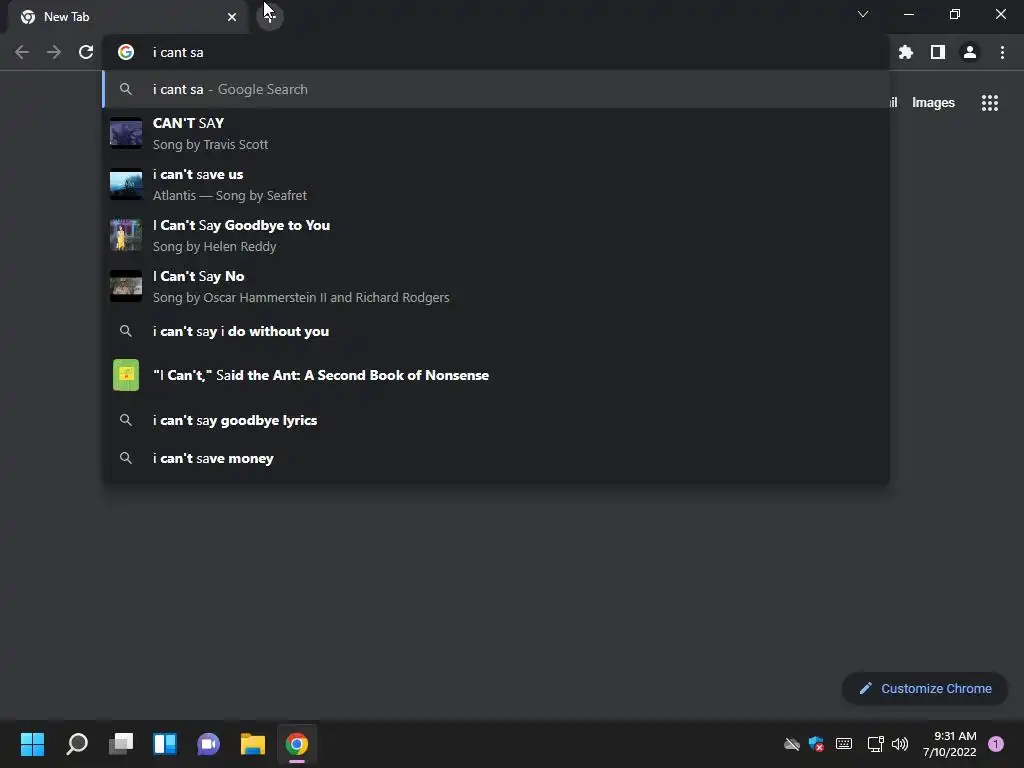1024x768 pixels.
Task: Select 'I Can't Say Goodbye to You' suggestion
Action: pyautogui.click(x=496, y=235)
